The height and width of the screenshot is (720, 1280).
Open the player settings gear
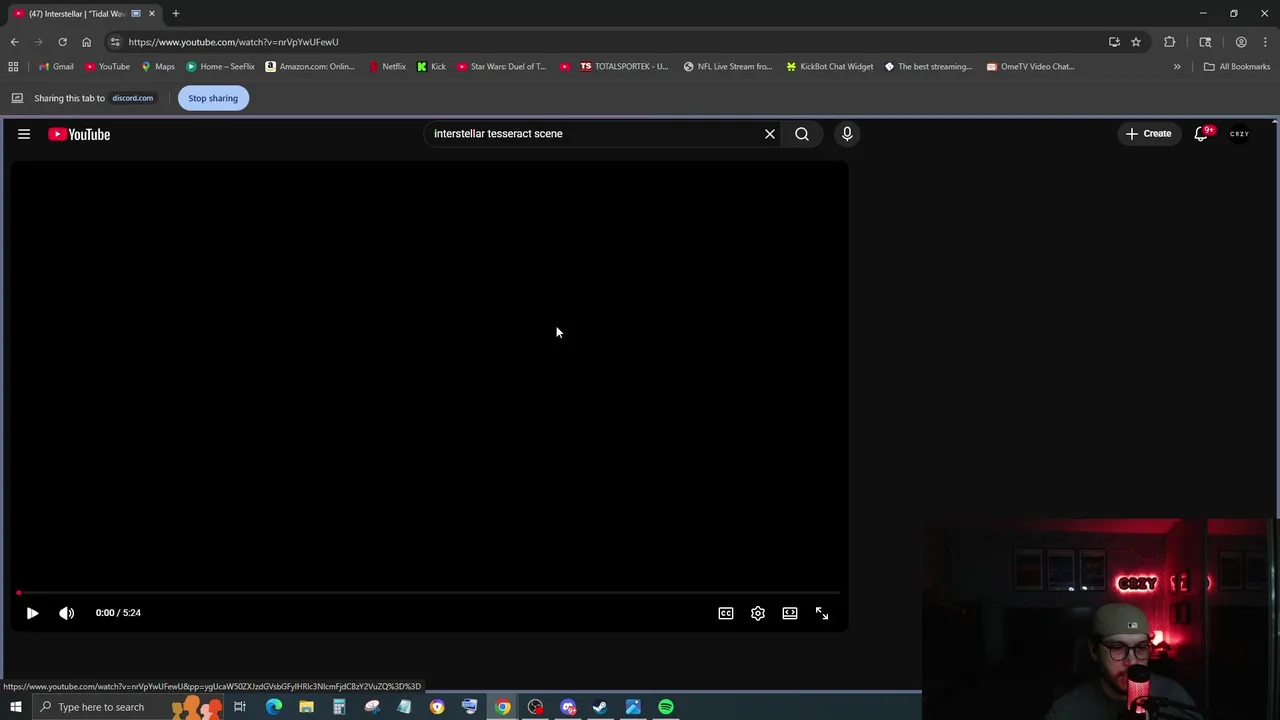click(x=758, y=613)
